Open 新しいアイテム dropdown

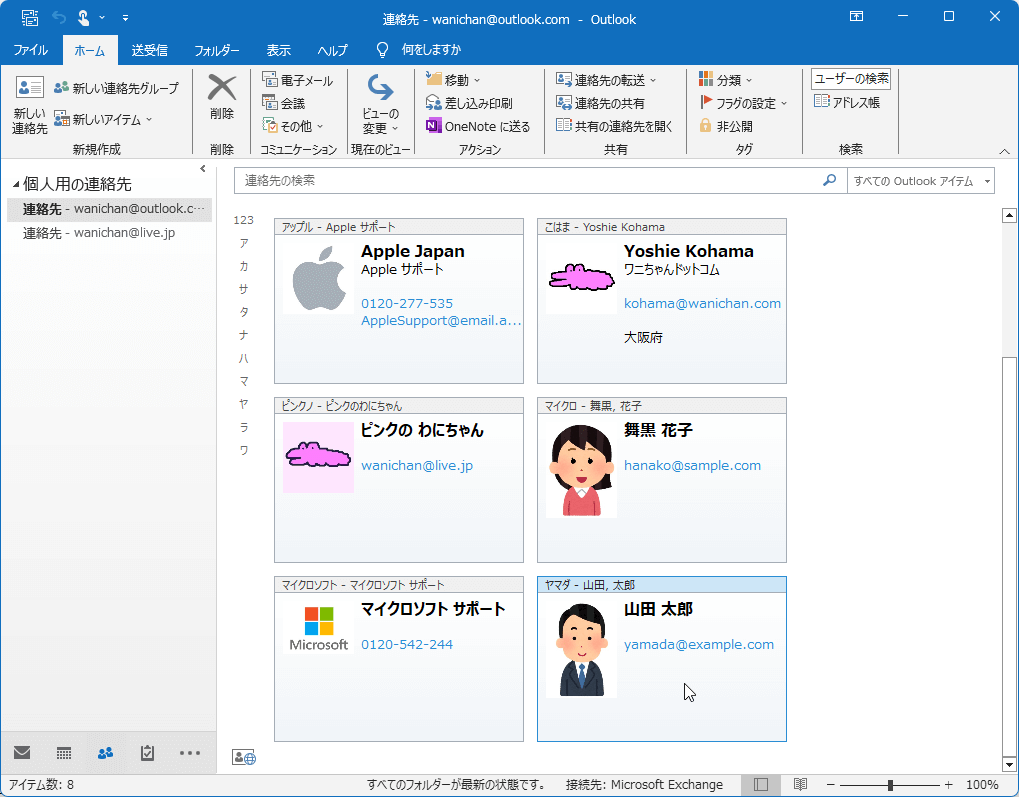coord(103,119)
